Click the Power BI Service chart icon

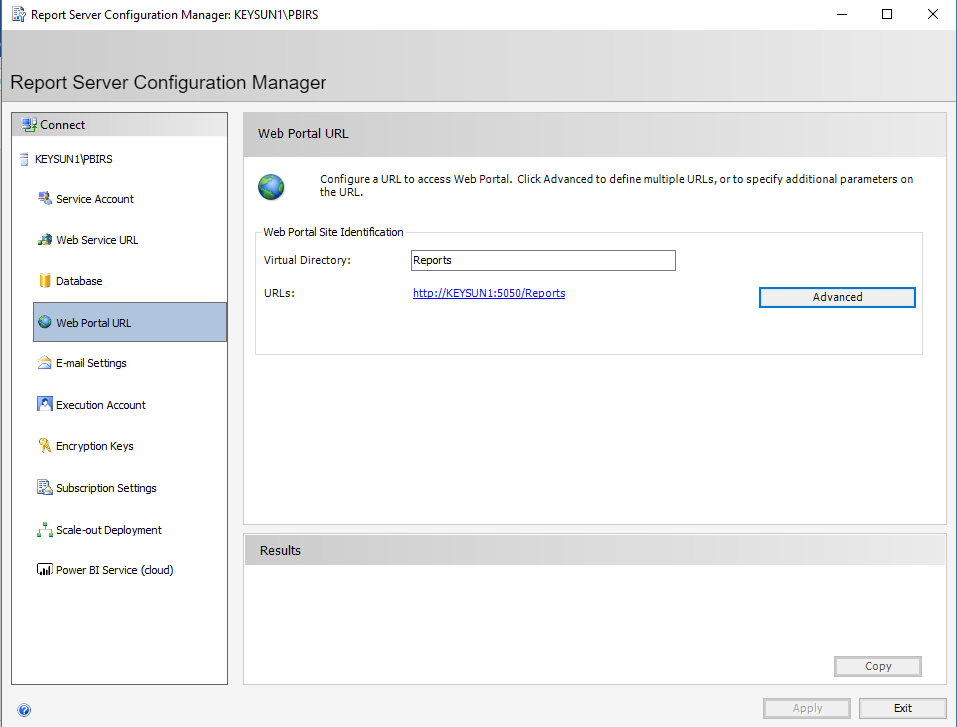44,570
